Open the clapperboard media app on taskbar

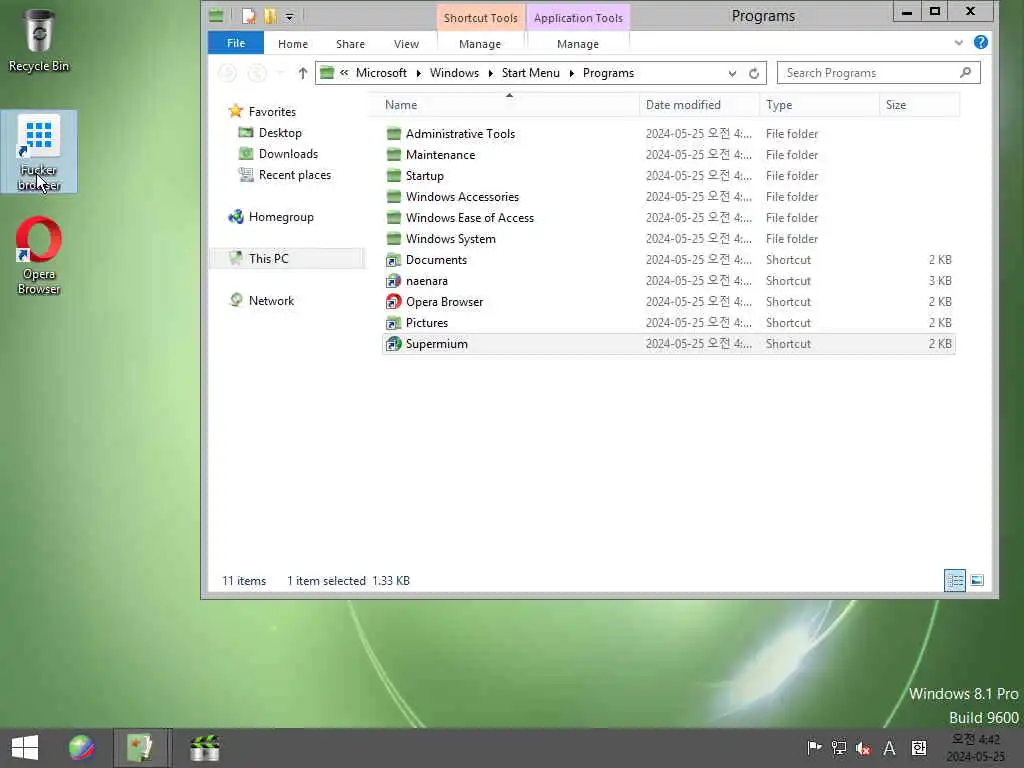click(204, 748)
